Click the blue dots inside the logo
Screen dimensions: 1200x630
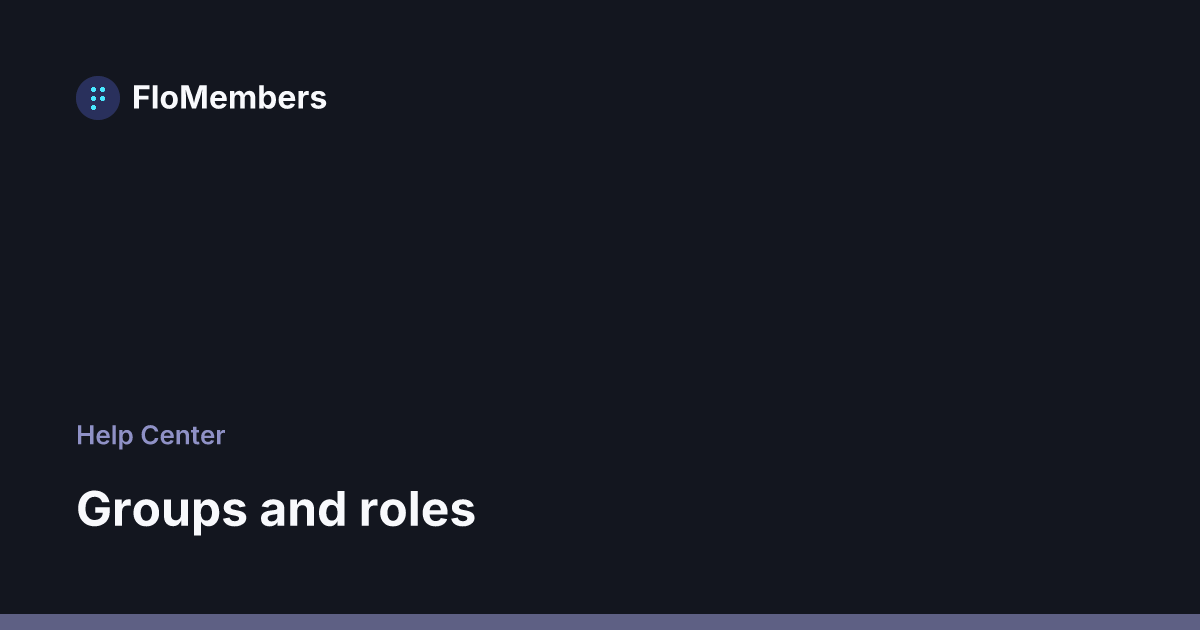click(98, 98)
